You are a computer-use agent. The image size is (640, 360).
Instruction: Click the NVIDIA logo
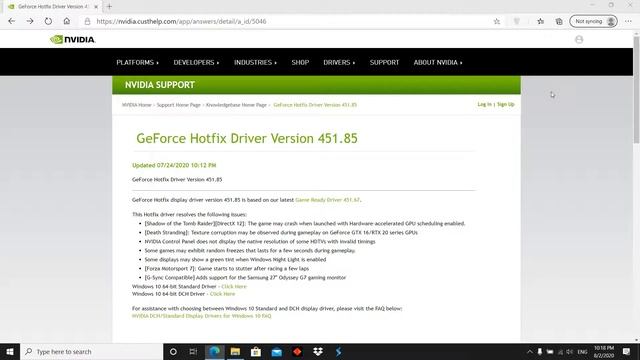click(73, 40)
